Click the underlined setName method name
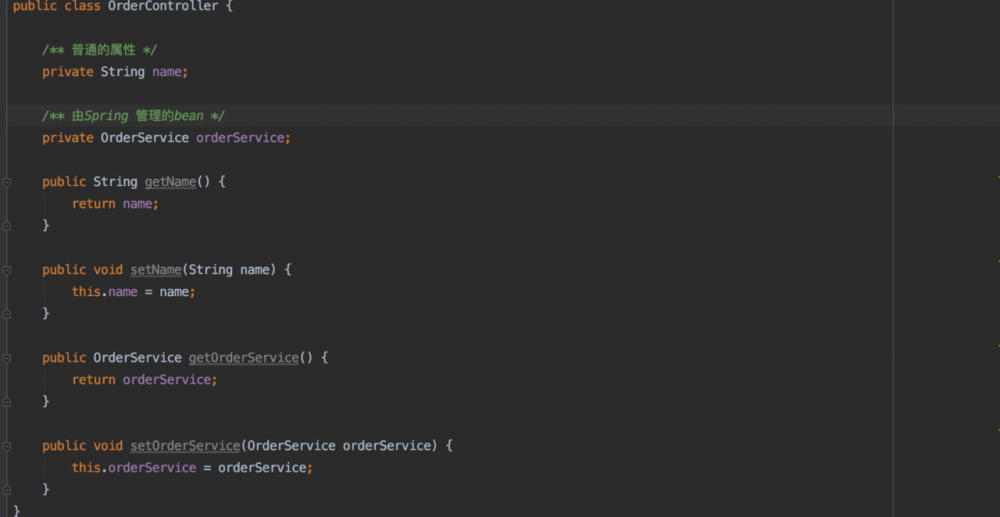 [155, 270]
